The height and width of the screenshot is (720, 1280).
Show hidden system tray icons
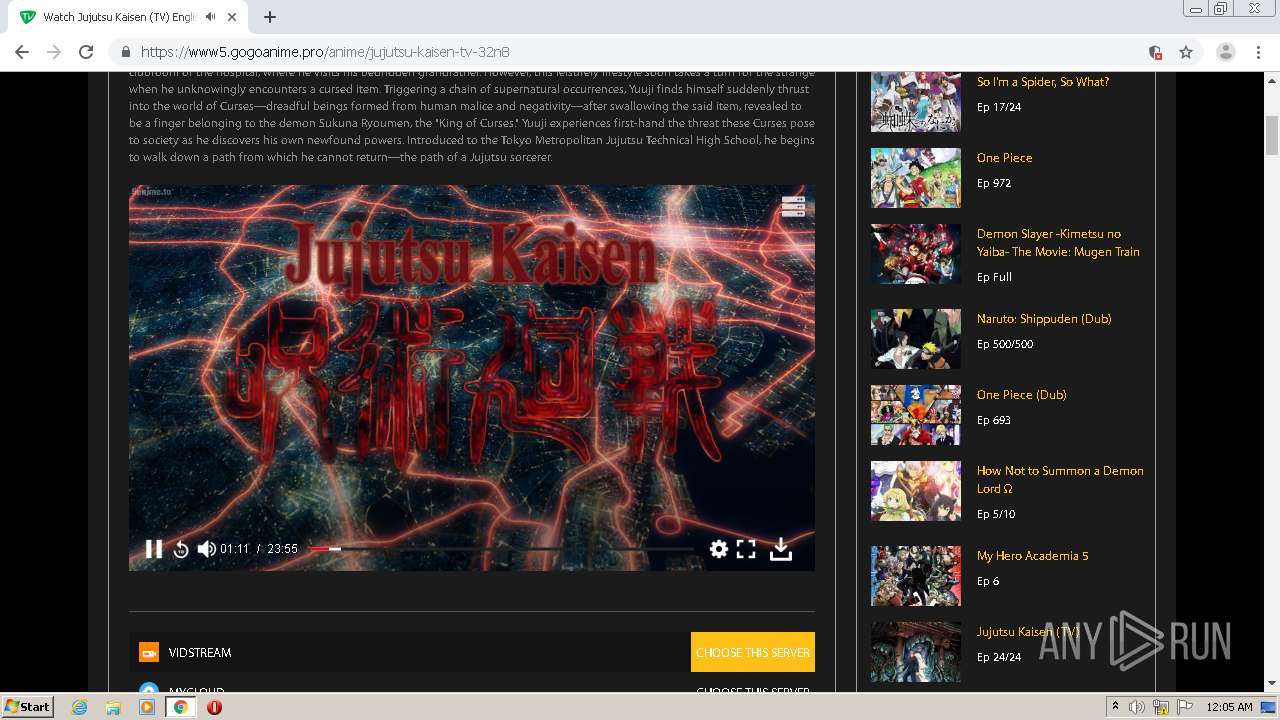pyautogui.click(x=1115, y=707)
